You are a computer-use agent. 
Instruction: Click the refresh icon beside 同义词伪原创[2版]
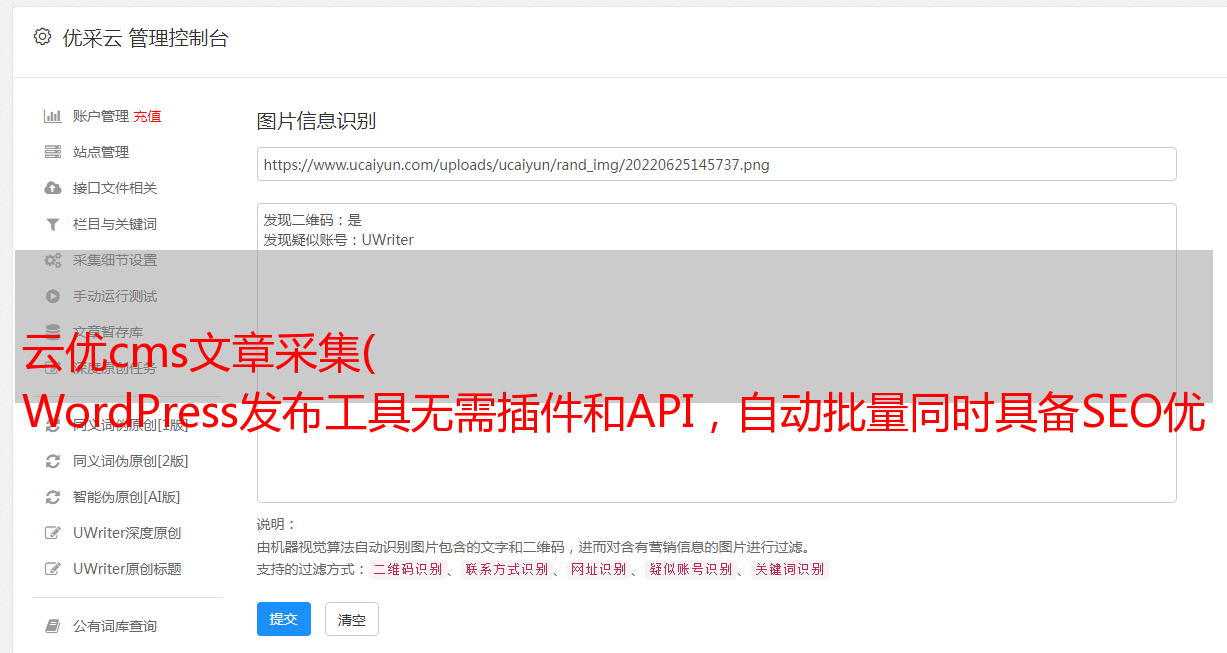[53, 461]
